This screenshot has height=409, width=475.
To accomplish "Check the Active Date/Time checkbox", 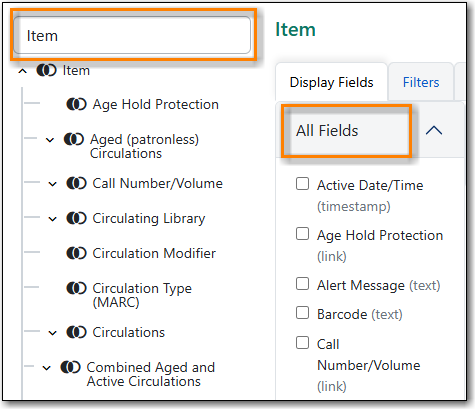I will 302,184.
